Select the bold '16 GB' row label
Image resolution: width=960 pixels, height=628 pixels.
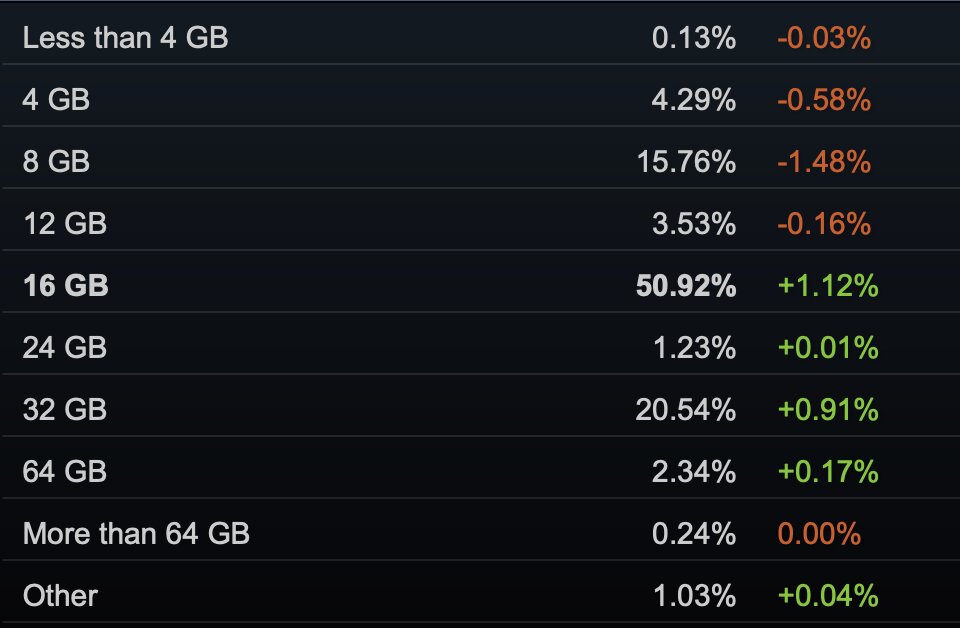[66, 286]
